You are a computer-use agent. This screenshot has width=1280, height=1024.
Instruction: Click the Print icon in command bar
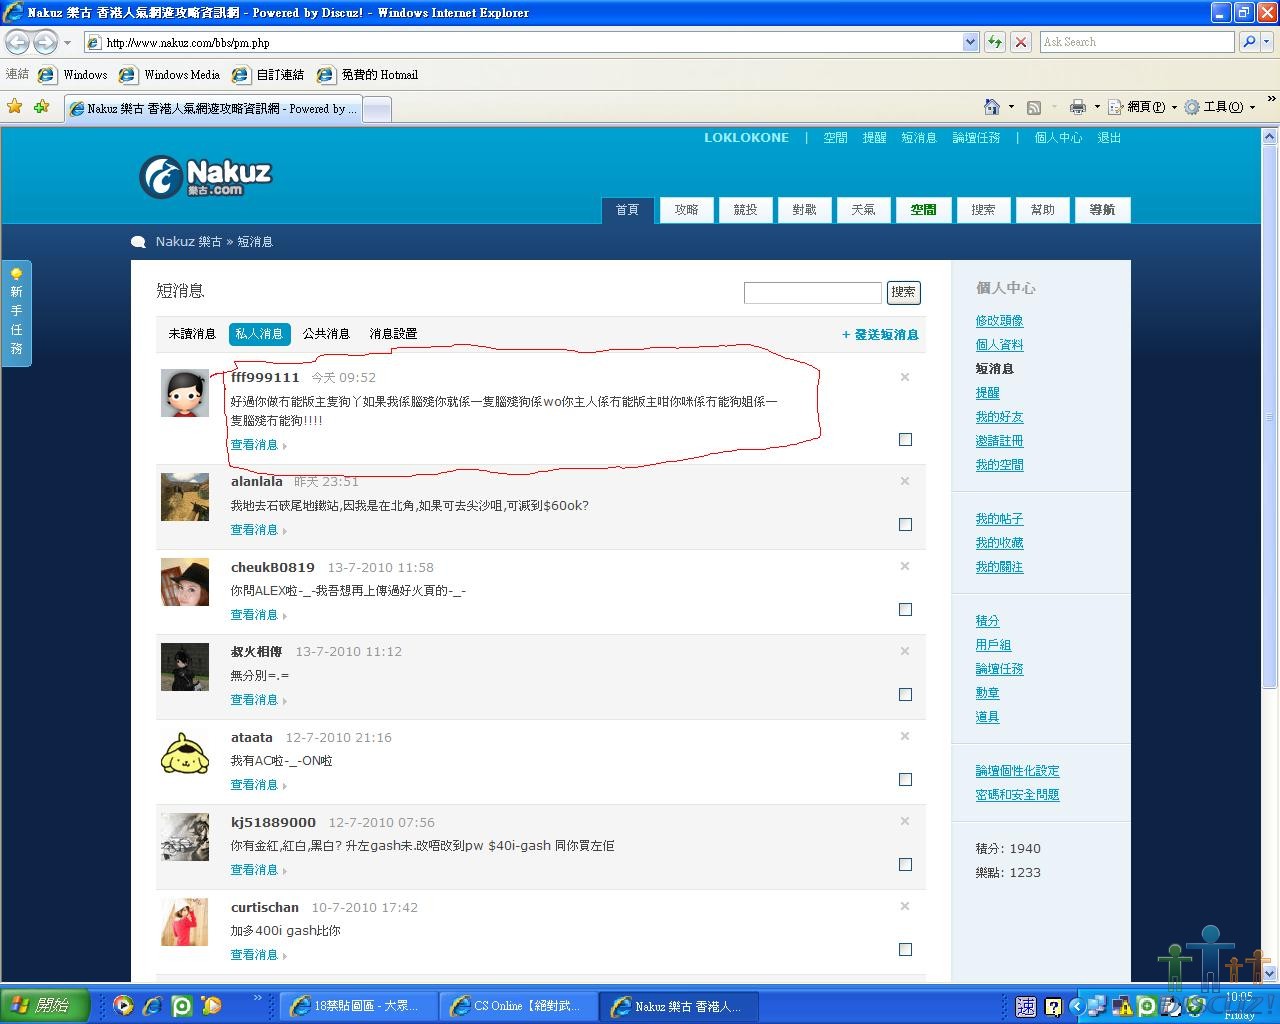[x=1077, y=107]
